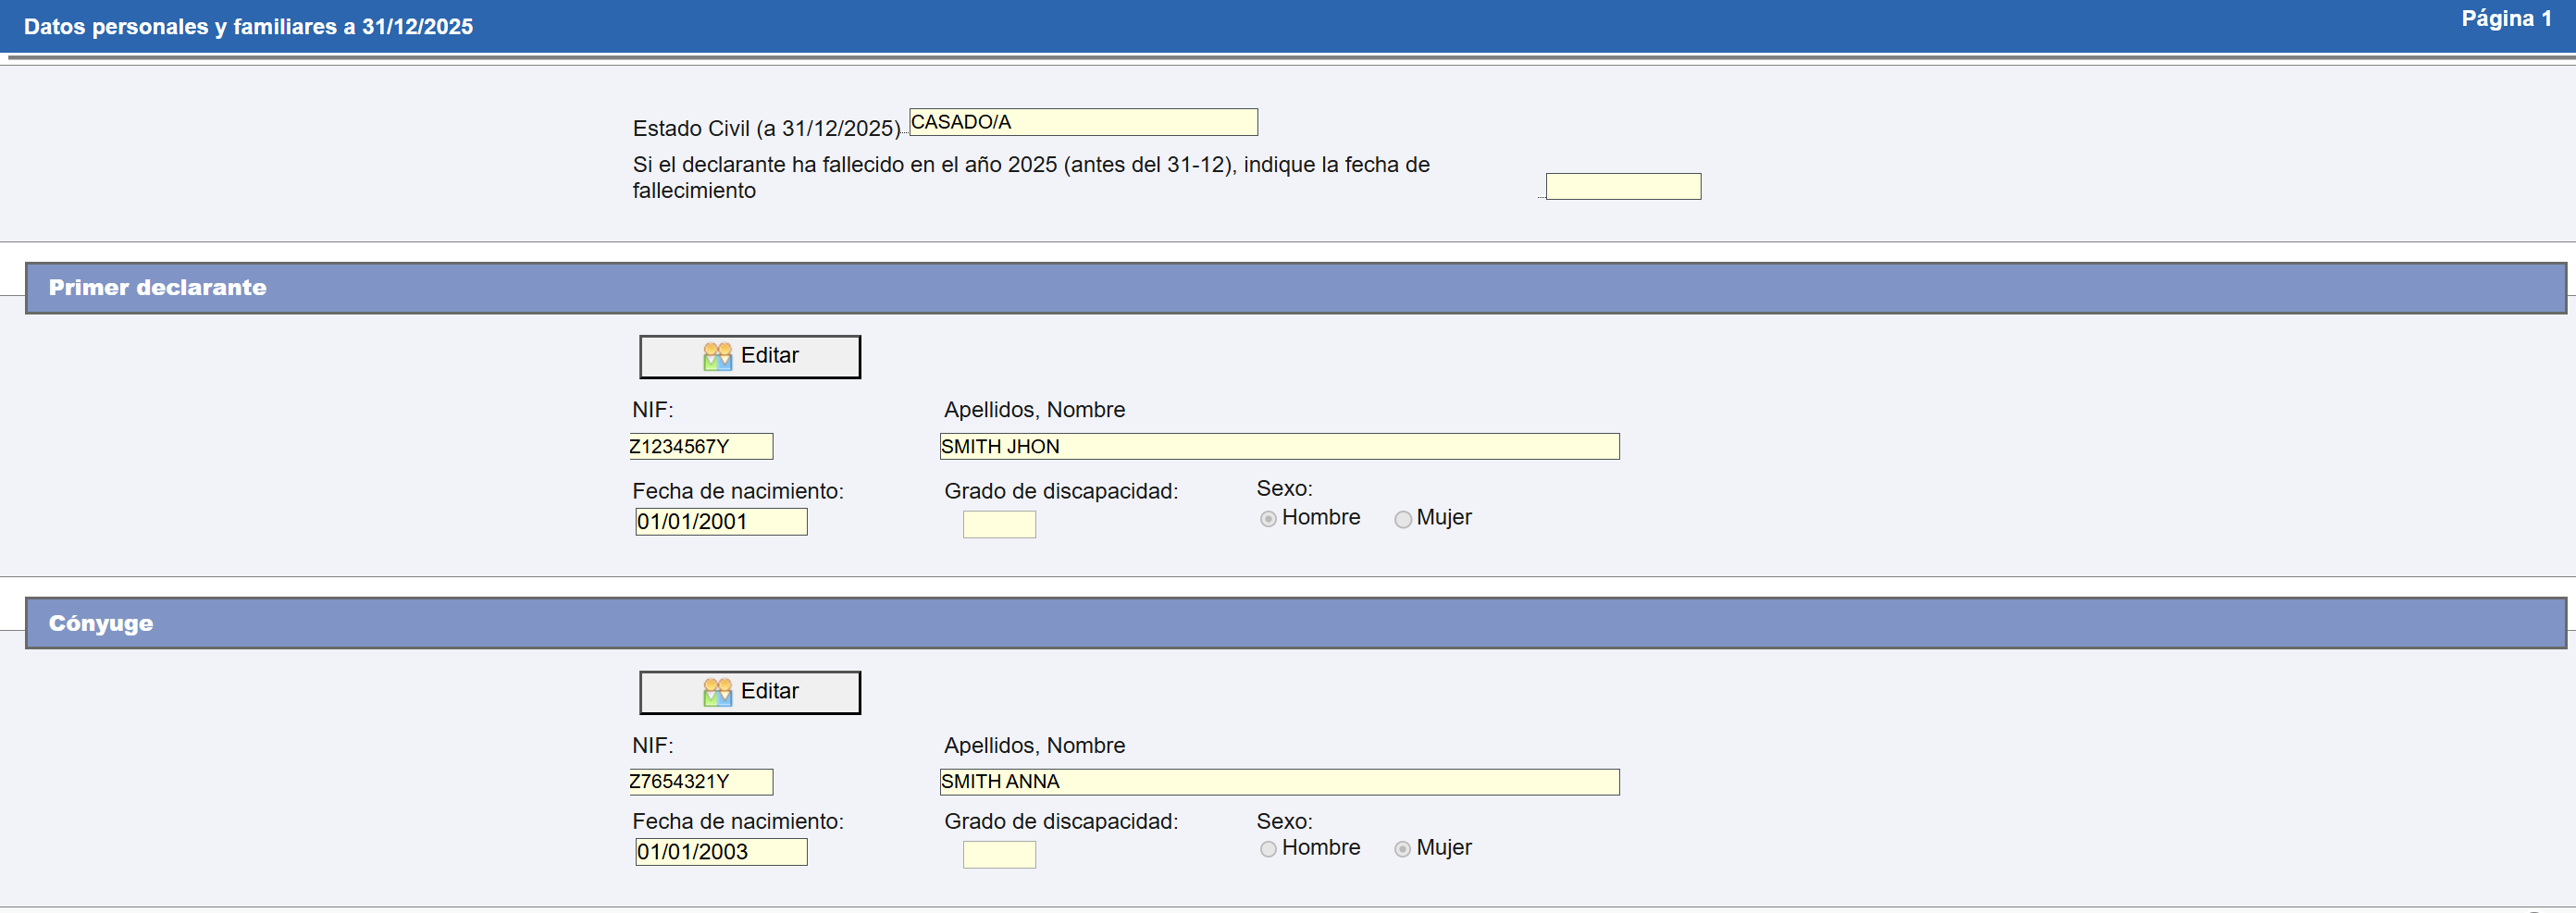Image resolution: width=2576 pixels, height=913 pixels.
Task: Click birth date field 01/01/2001
Action: coord(721,521)
